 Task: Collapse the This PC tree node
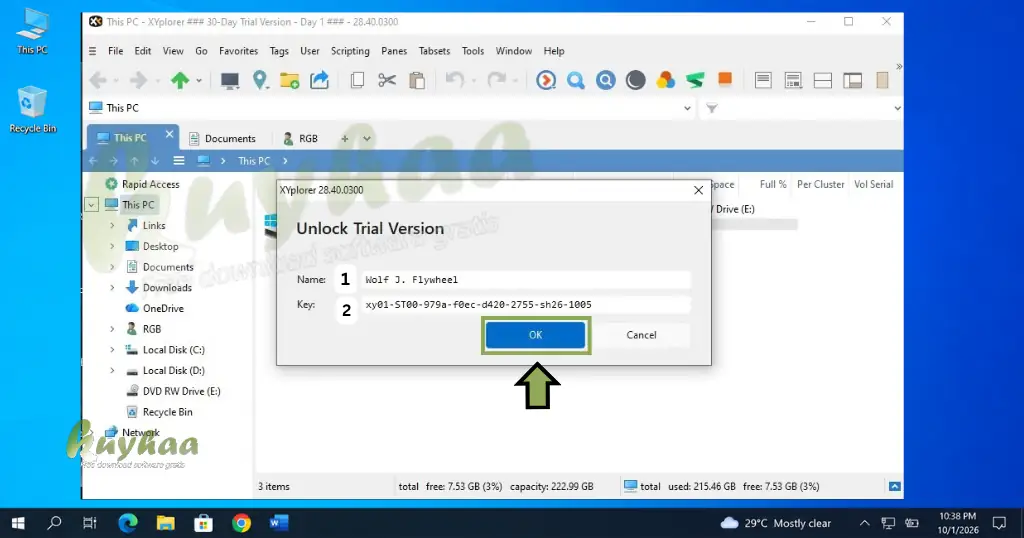tap(91, 205)
